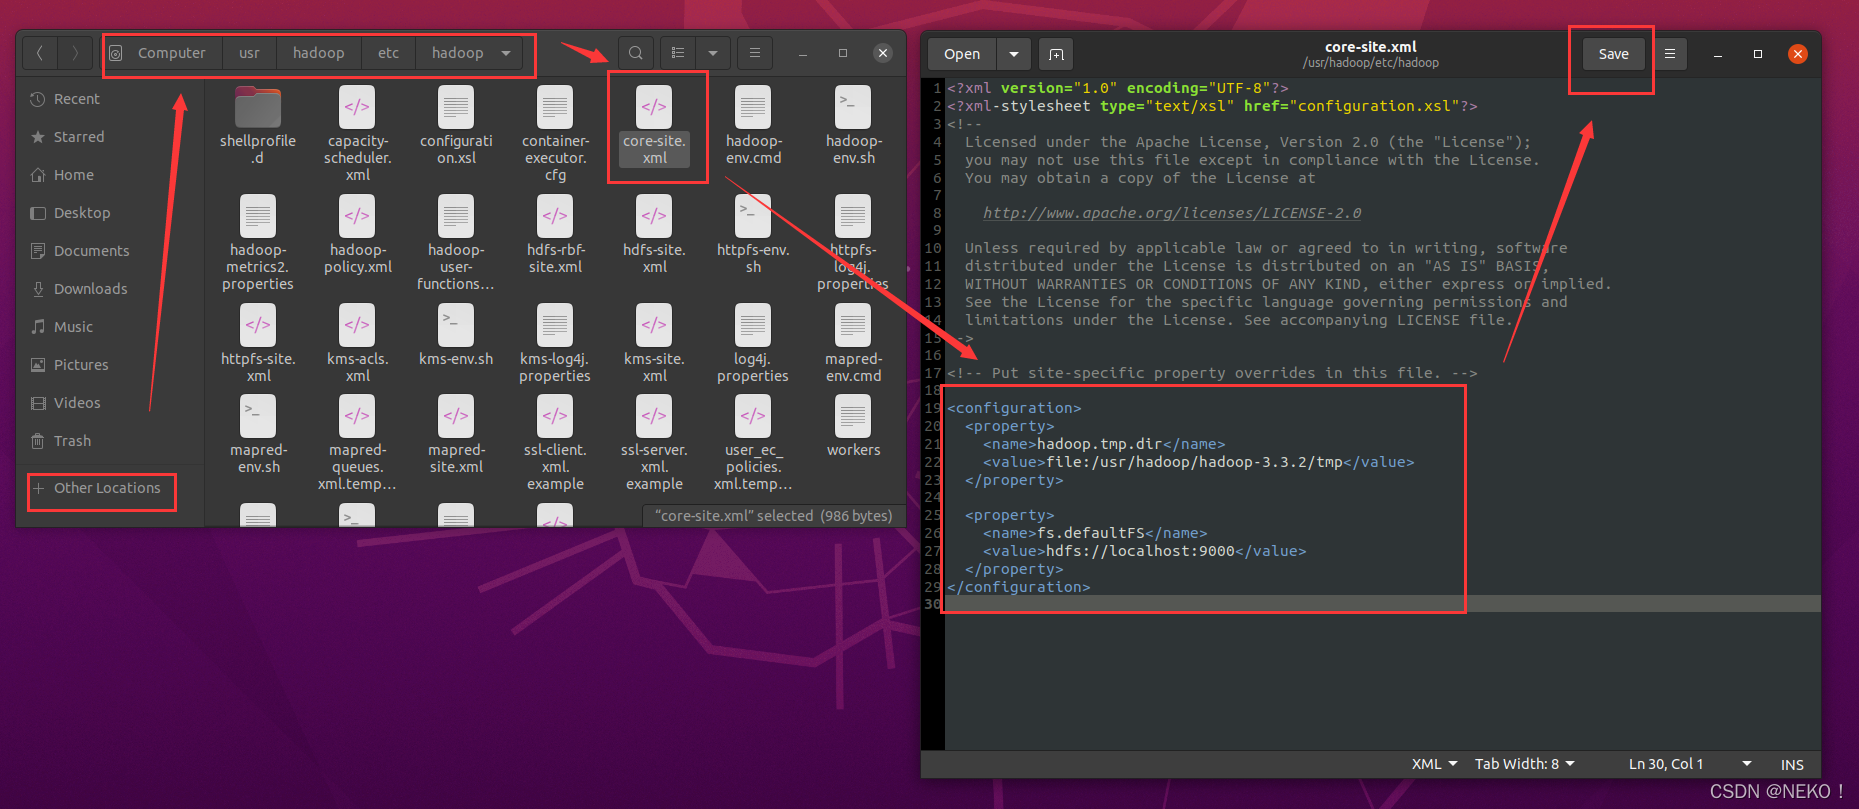Viewport: 1859px width, 809px height.
Task: Click usr in the path bar
Action: [249, 53]
